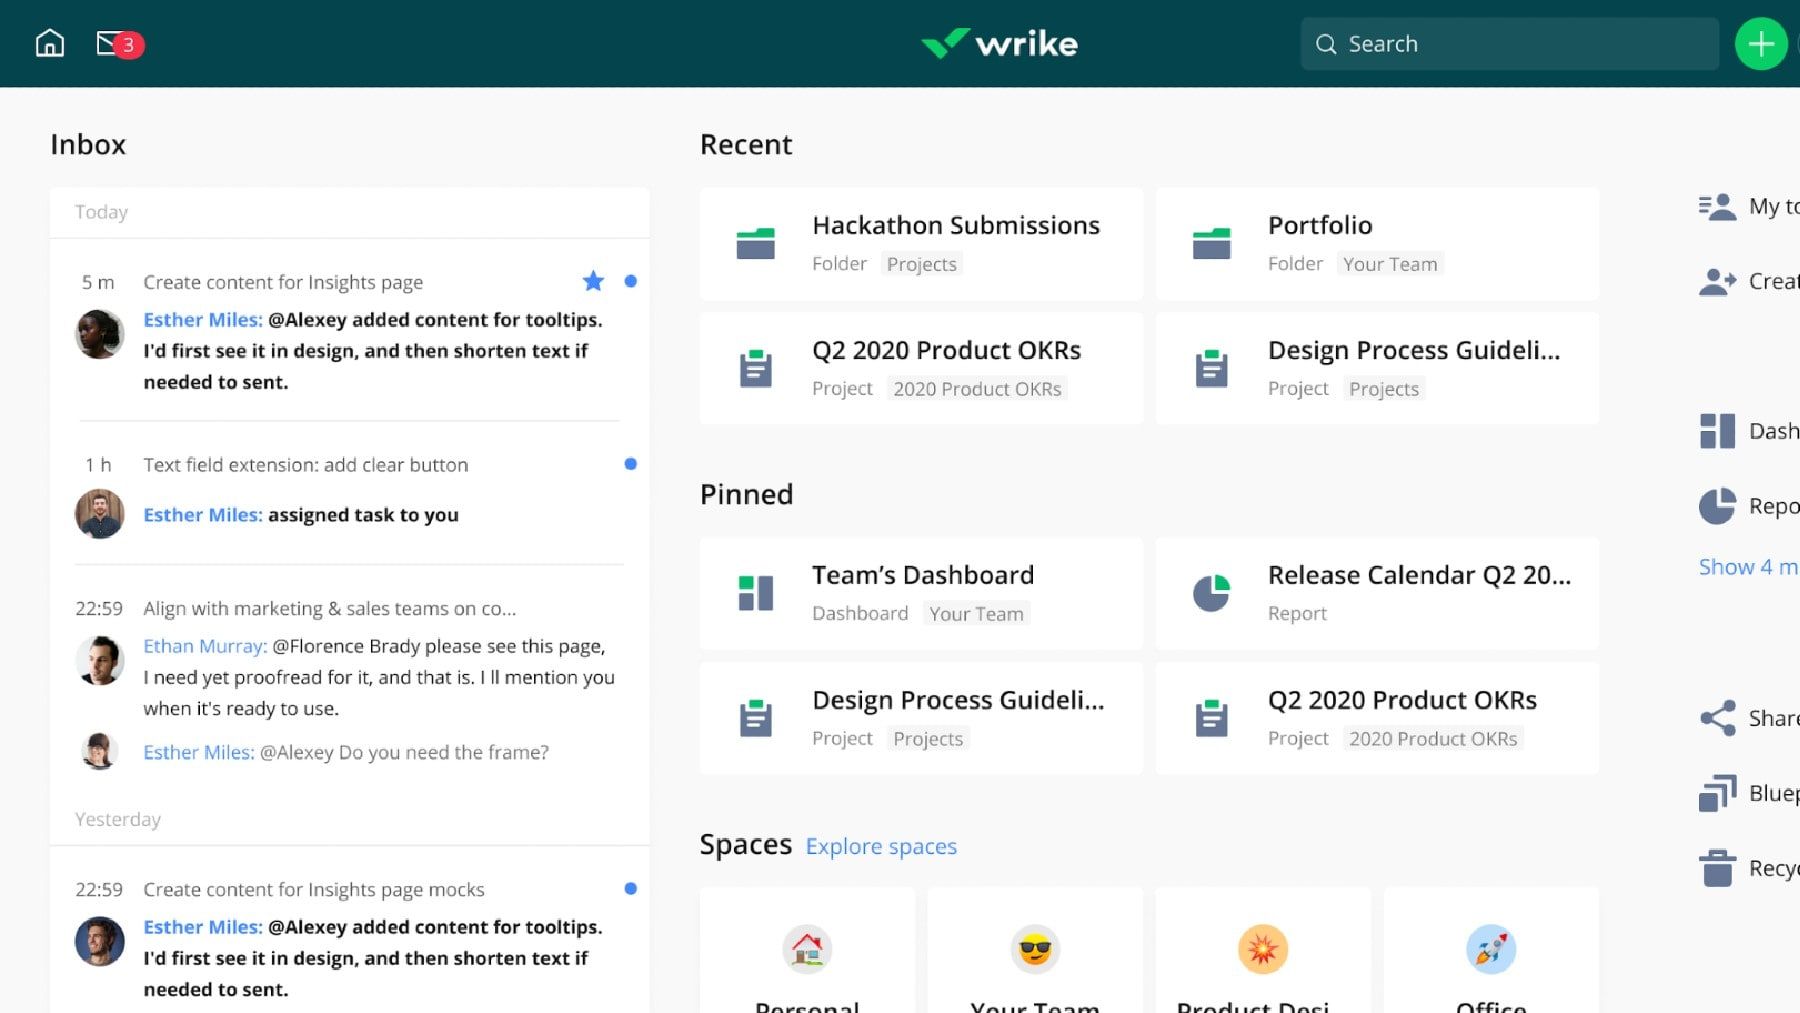The height and width of the screenshot is (1013, 1800).
Task: Click the green plus button to create new item
Action: pyautogui.click(x=1761, y=43)
